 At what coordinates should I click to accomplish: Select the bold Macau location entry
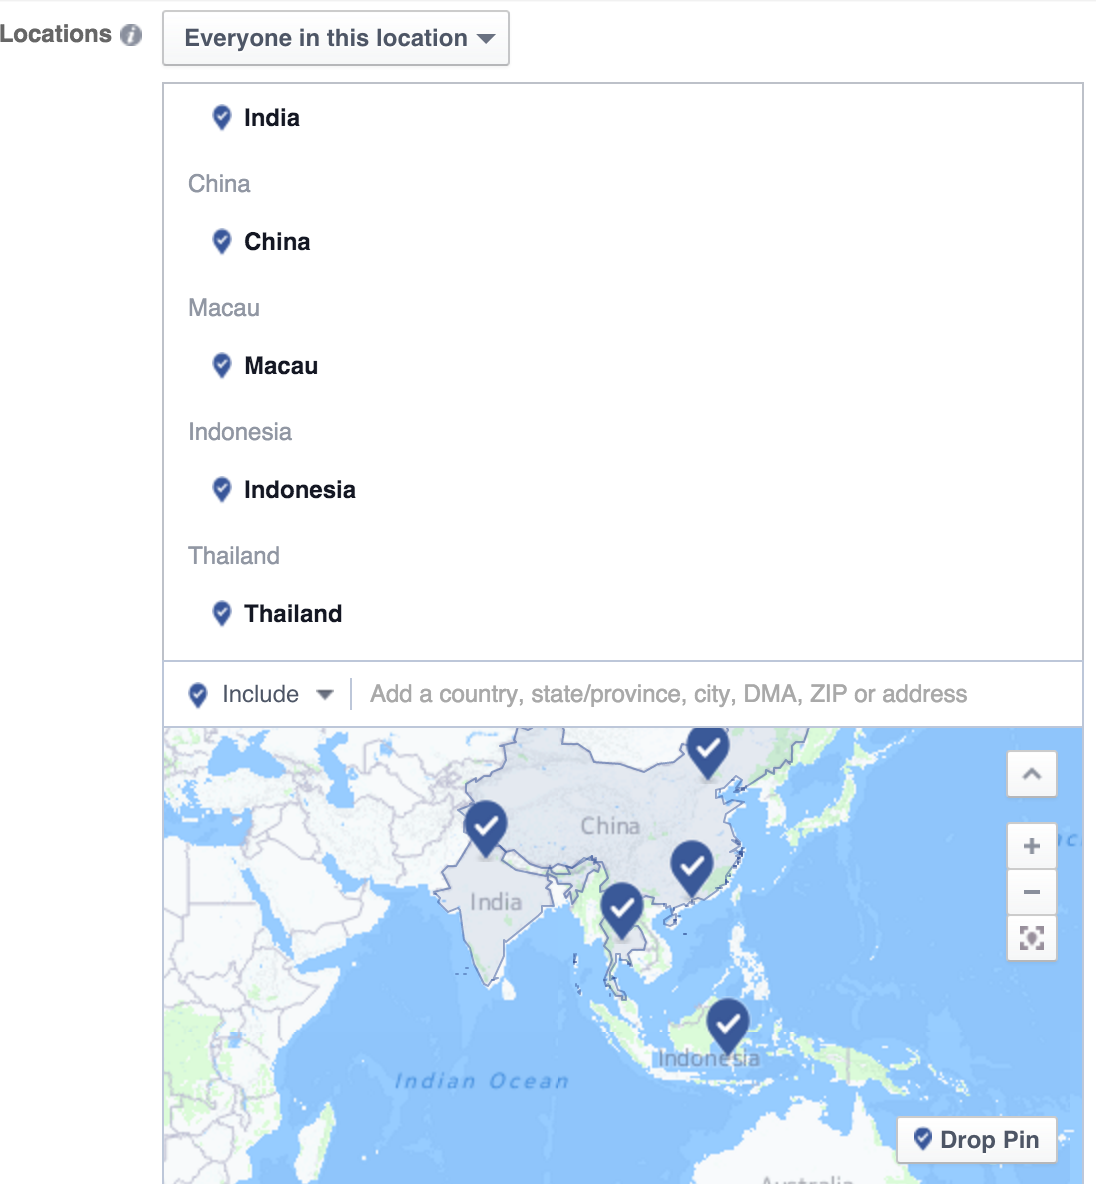(280, 365)
